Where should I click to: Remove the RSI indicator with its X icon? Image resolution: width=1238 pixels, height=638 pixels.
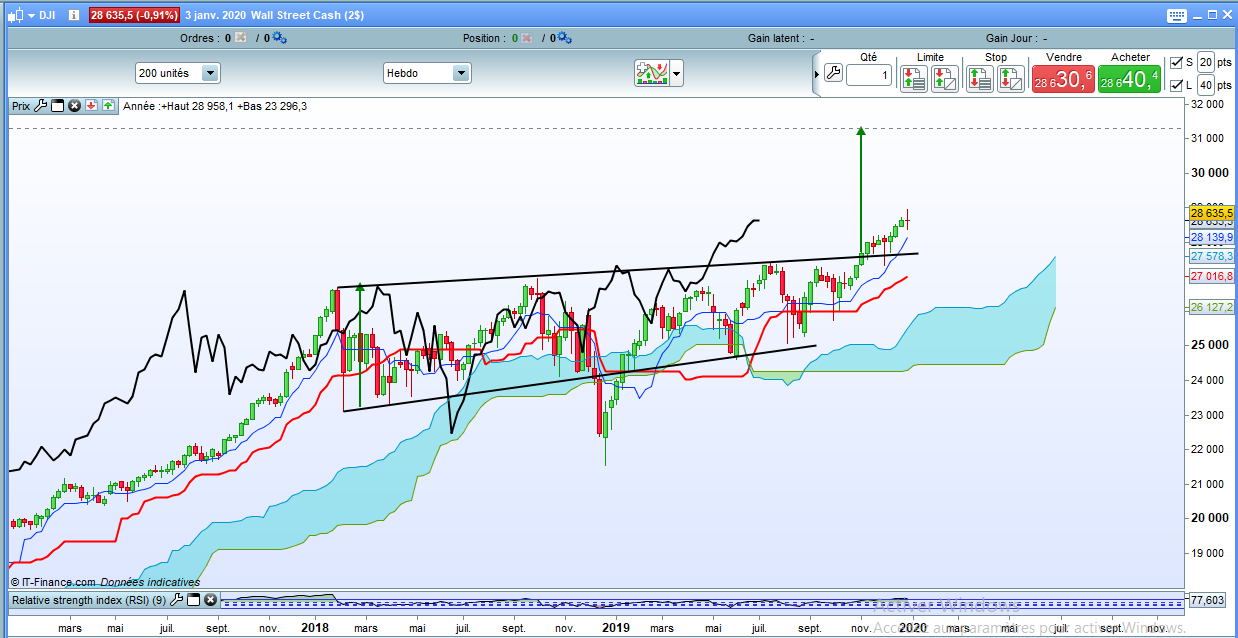click(211, 599)
